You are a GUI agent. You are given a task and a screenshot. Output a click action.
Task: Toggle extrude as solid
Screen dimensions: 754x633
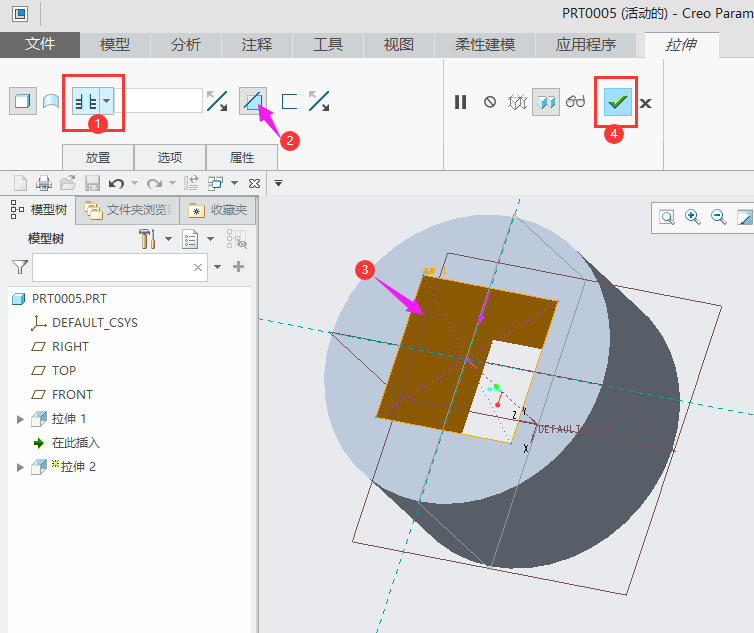tap(21, 101)
